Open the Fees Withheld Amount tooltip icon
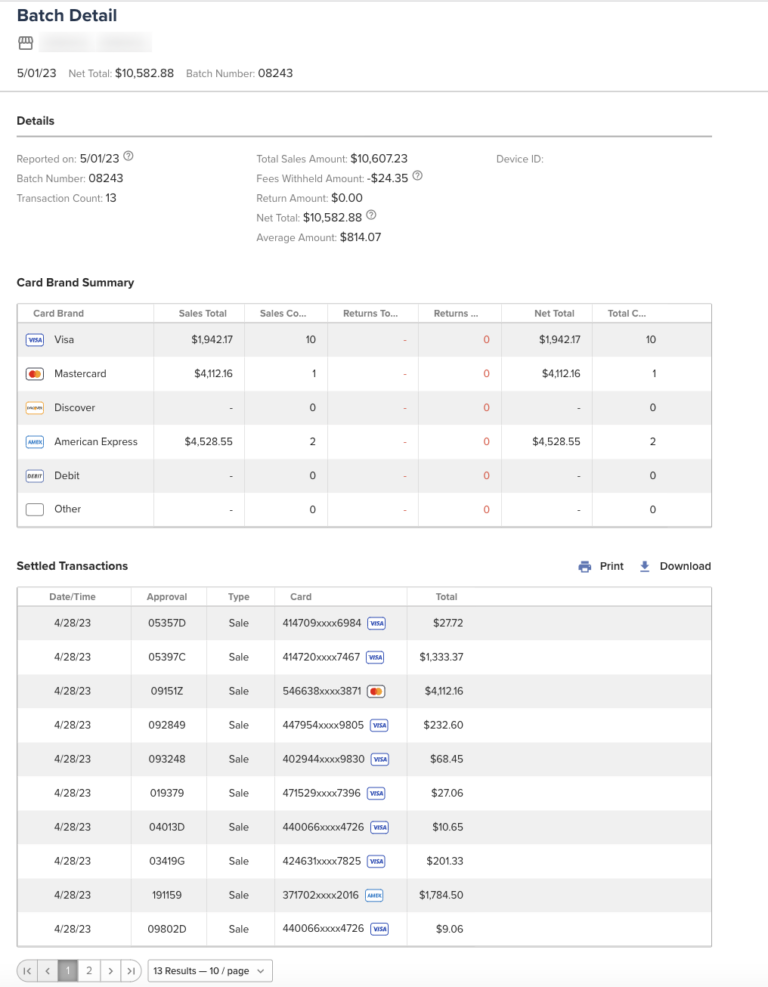This screenshot has height=987, width=768. point(417,178)
